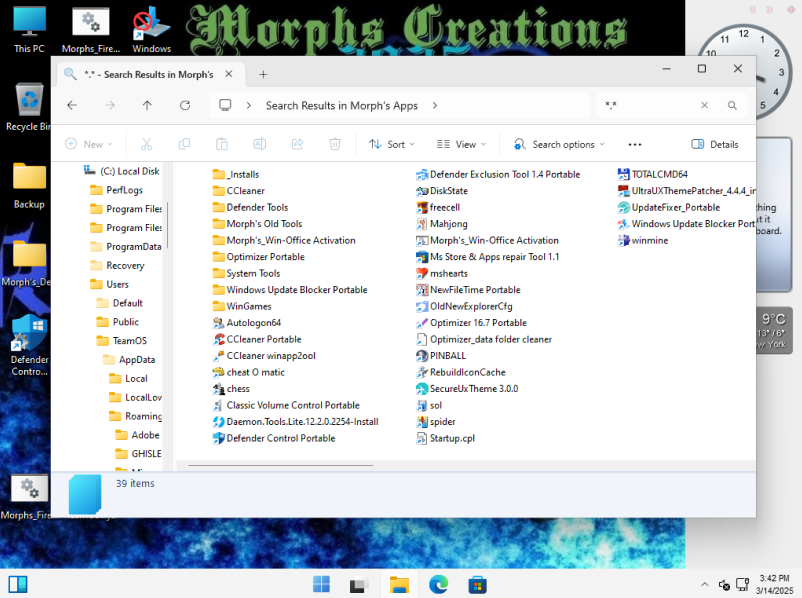Click the Cut scissors icon in toolbar
The height and width of the screenshot is (598, 802).
146,144
